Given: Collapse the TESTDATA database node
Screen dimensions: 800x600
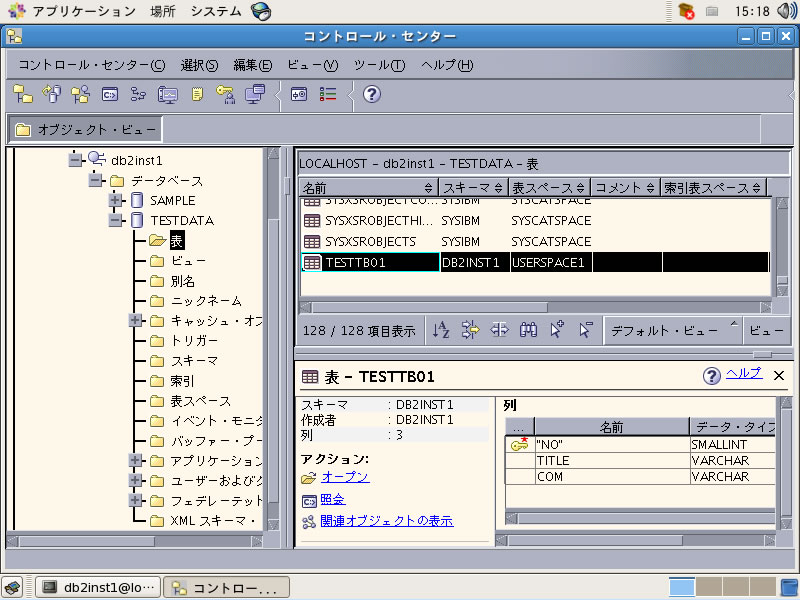Looking at the screenshot, I should click(x=116, y=220).
